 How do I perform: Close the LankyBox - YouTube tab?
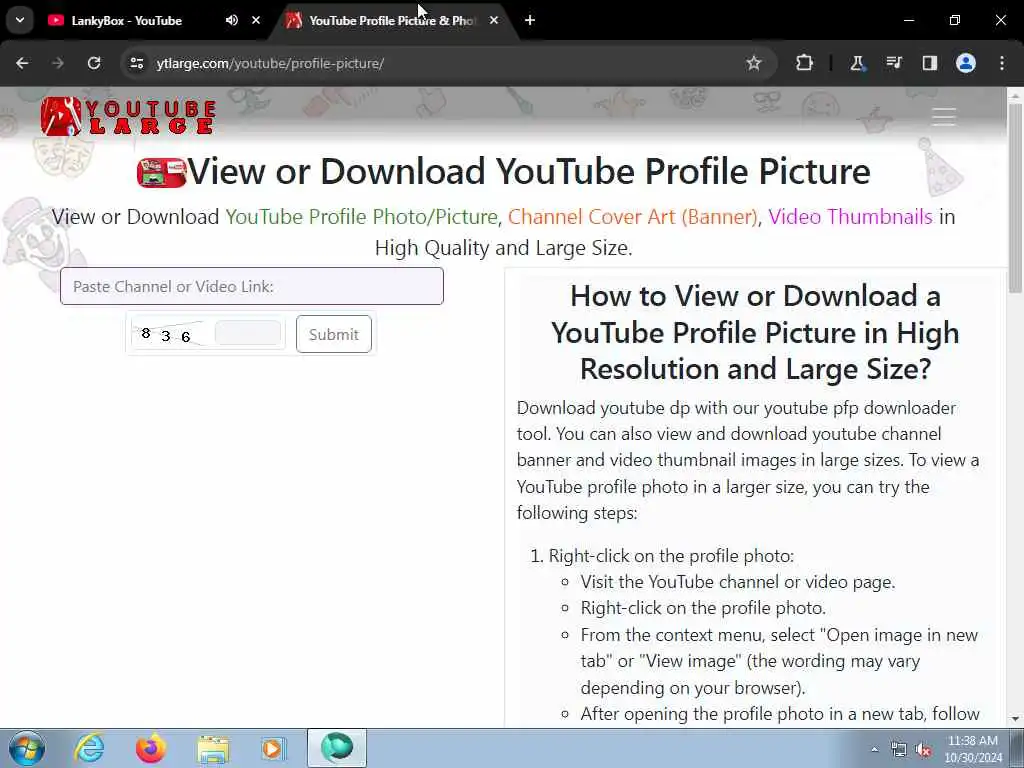coord(256,20)
